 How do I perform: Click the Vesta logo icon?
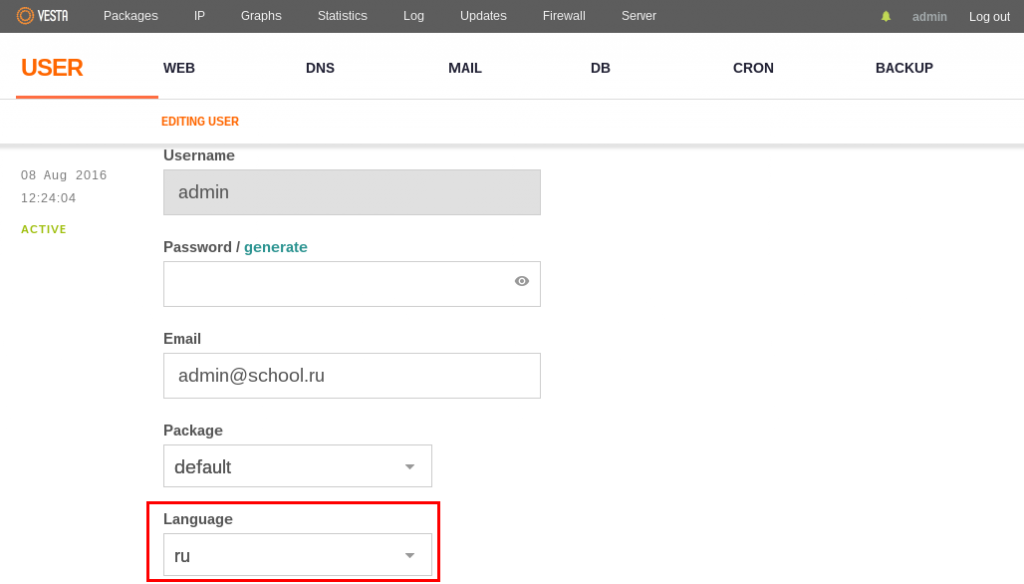pos(25,16)
